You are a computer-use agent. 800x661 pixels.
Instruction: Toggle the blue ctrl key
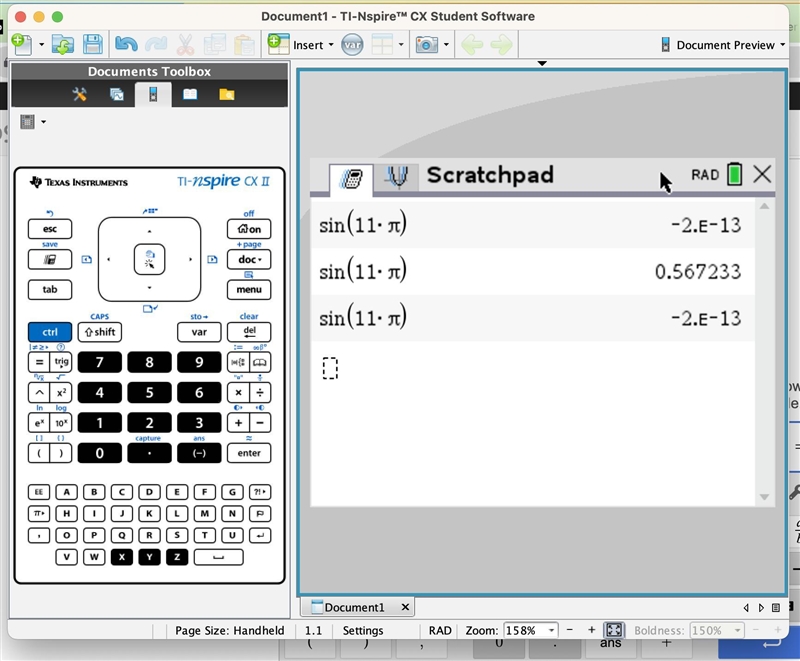pos(50,332)
